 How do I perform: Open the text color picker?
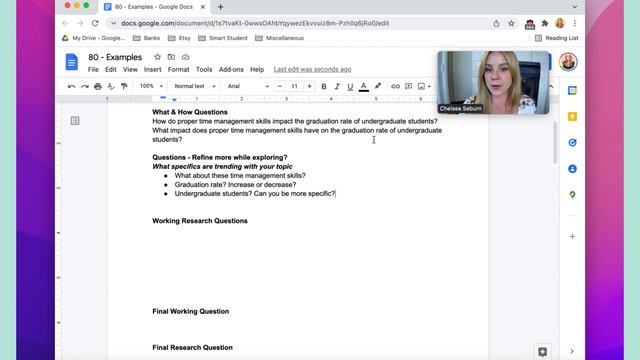[363, 86]
